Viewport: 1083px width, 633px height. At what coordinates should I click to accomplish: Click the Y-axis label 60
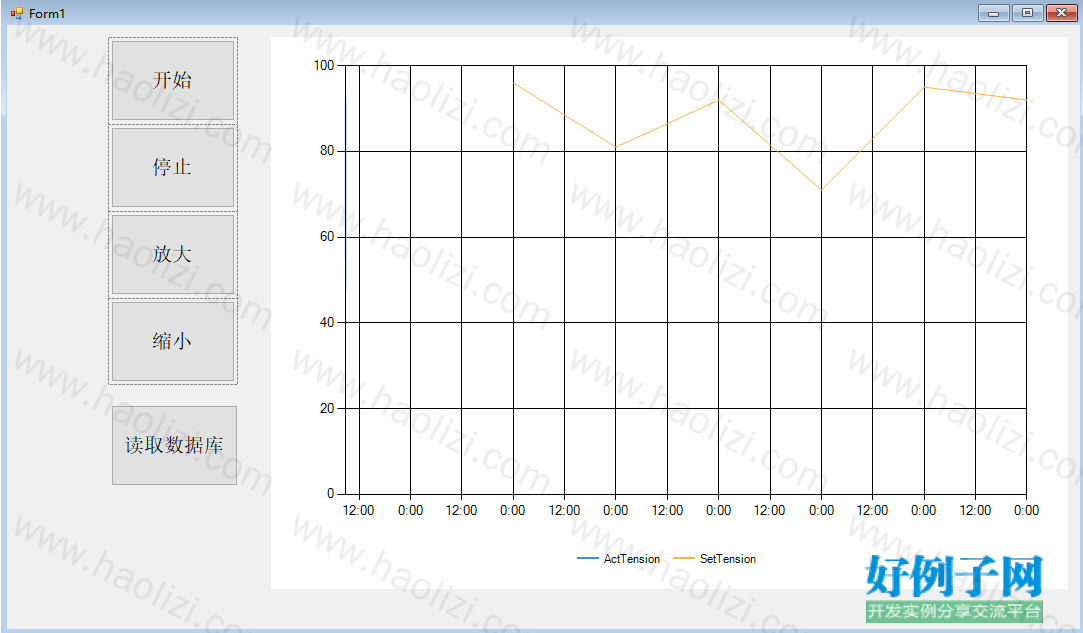pos(327,236)
